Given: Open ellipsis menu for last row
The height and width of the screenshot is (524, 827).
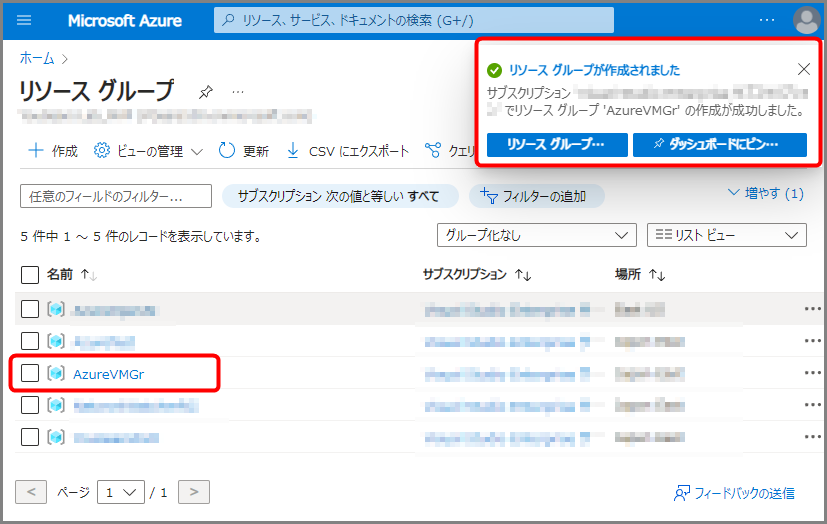Looking at the screenshot, I should pos(813,437).
